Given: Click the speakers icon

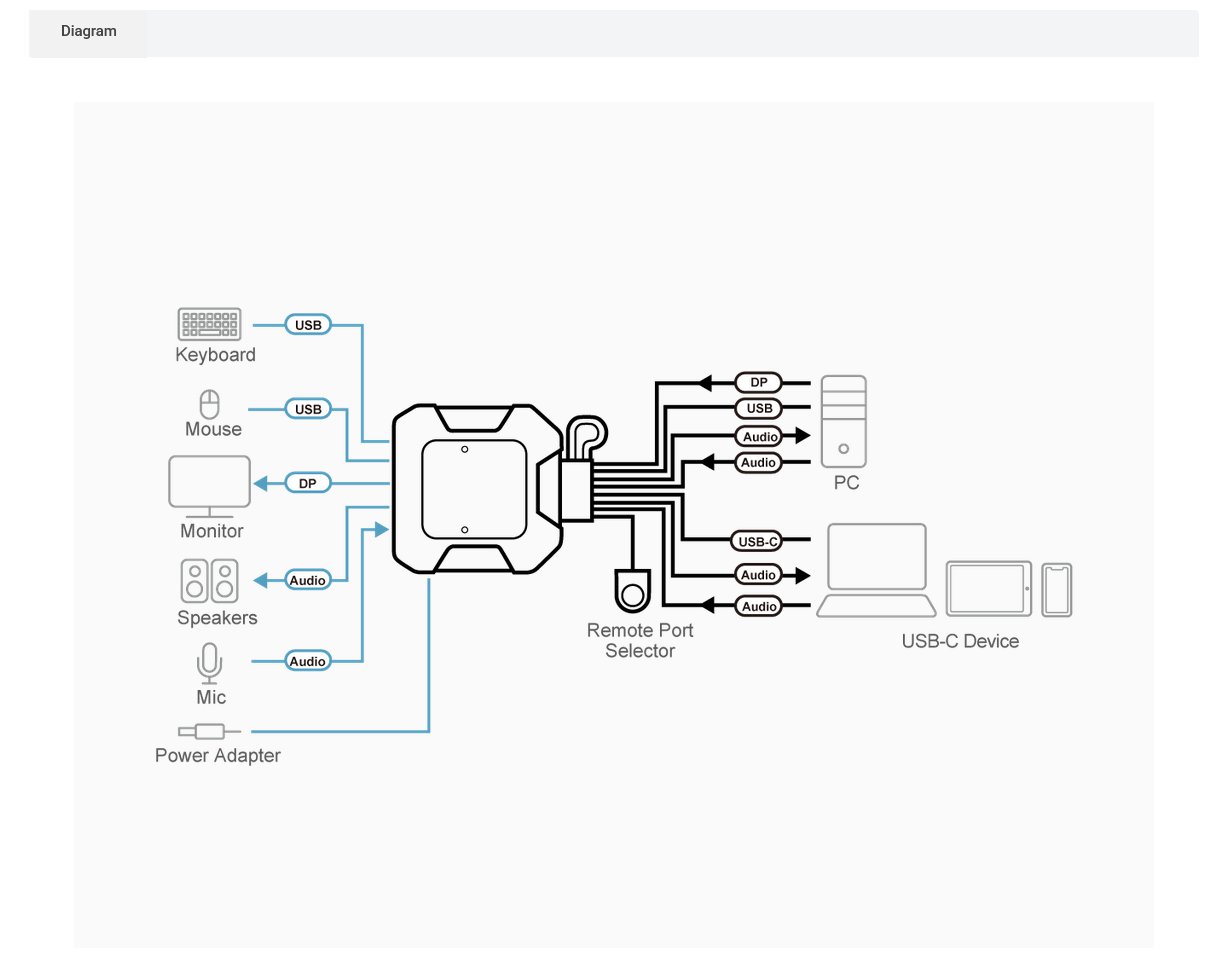Looking at the screenshot, I should tap(210, 581).
